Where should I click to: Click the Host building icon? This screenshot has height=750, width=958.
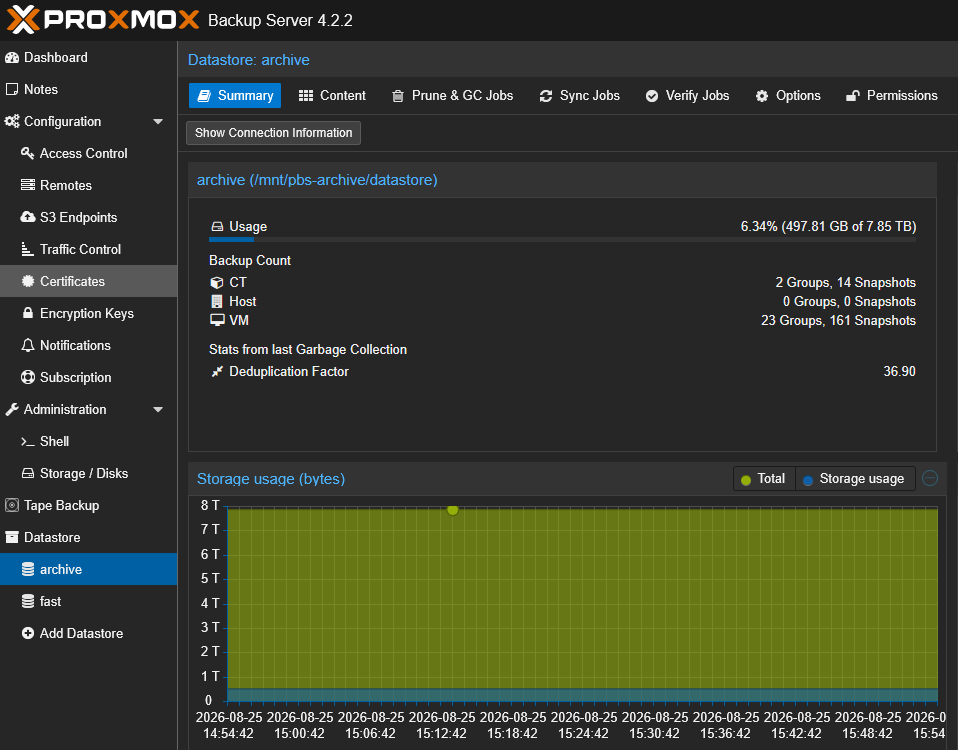coord(217,301)
